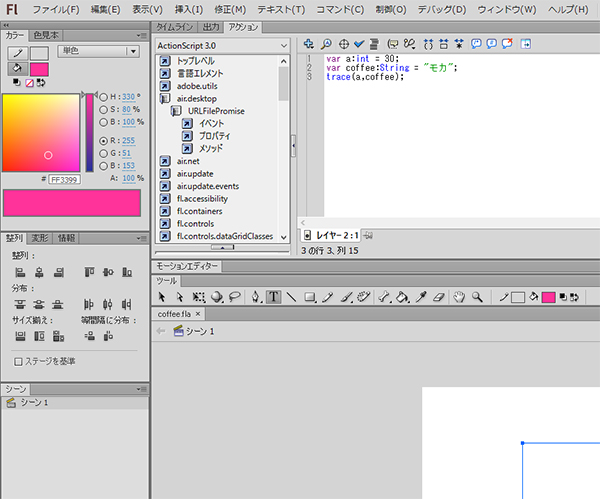Click the シーン 1 breadcrumb in edit bar
The height and width of the screenshot is (499, 600).
click(x=194, y=331)
